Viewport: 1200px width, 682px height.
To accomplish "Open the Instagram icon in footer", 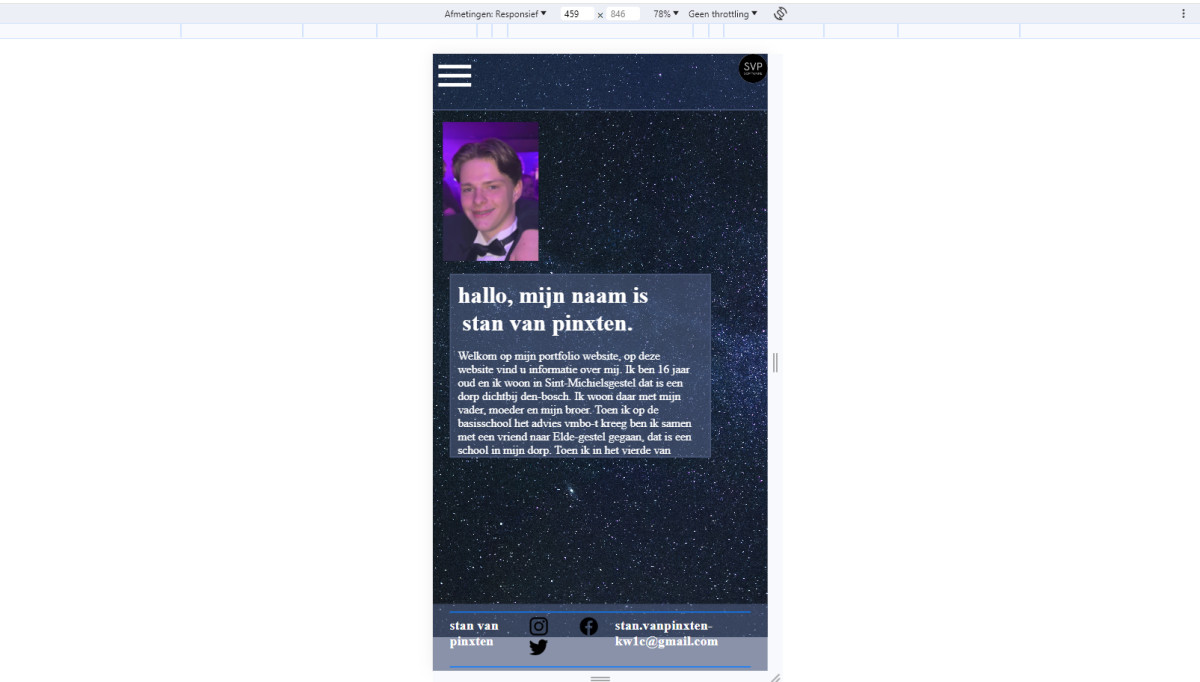I will point(538,626).
